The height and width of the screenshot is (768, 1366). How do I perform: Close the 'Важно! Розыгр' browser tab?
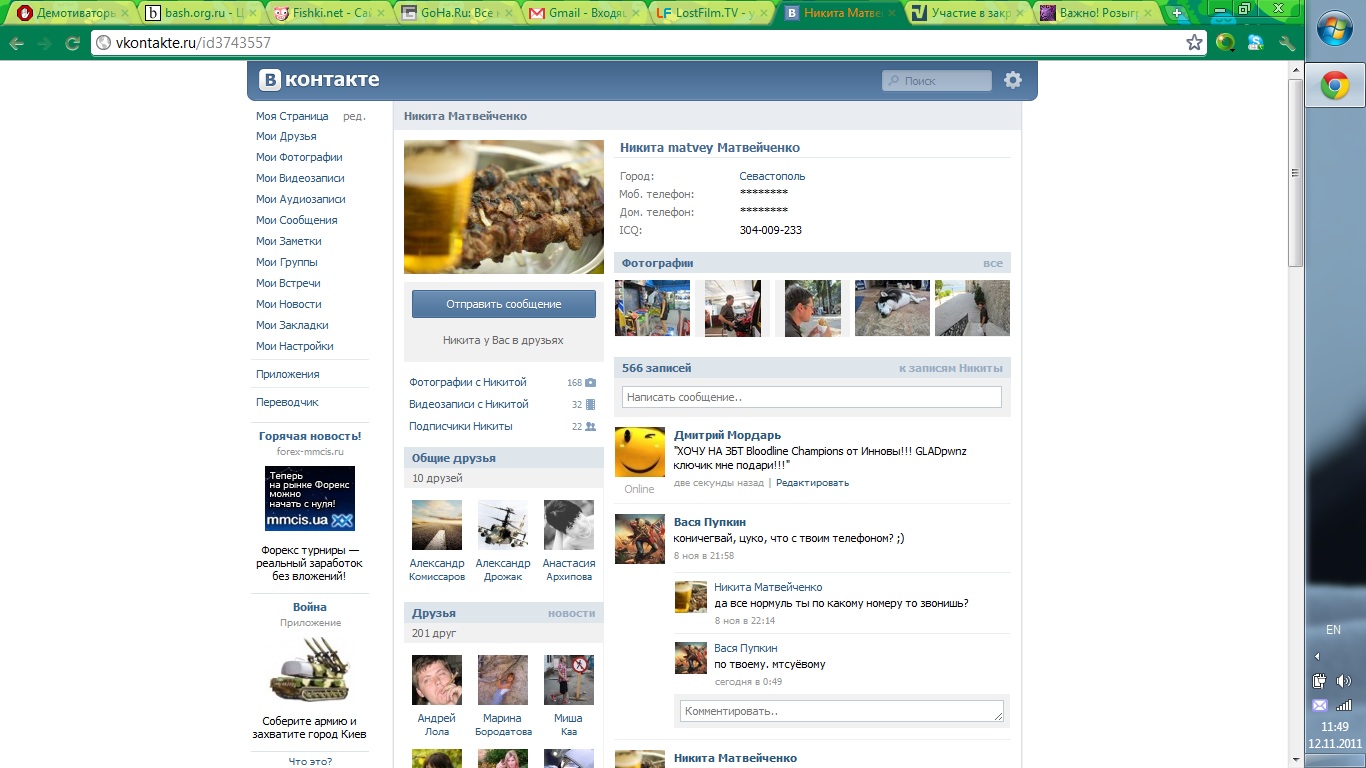1146,13
